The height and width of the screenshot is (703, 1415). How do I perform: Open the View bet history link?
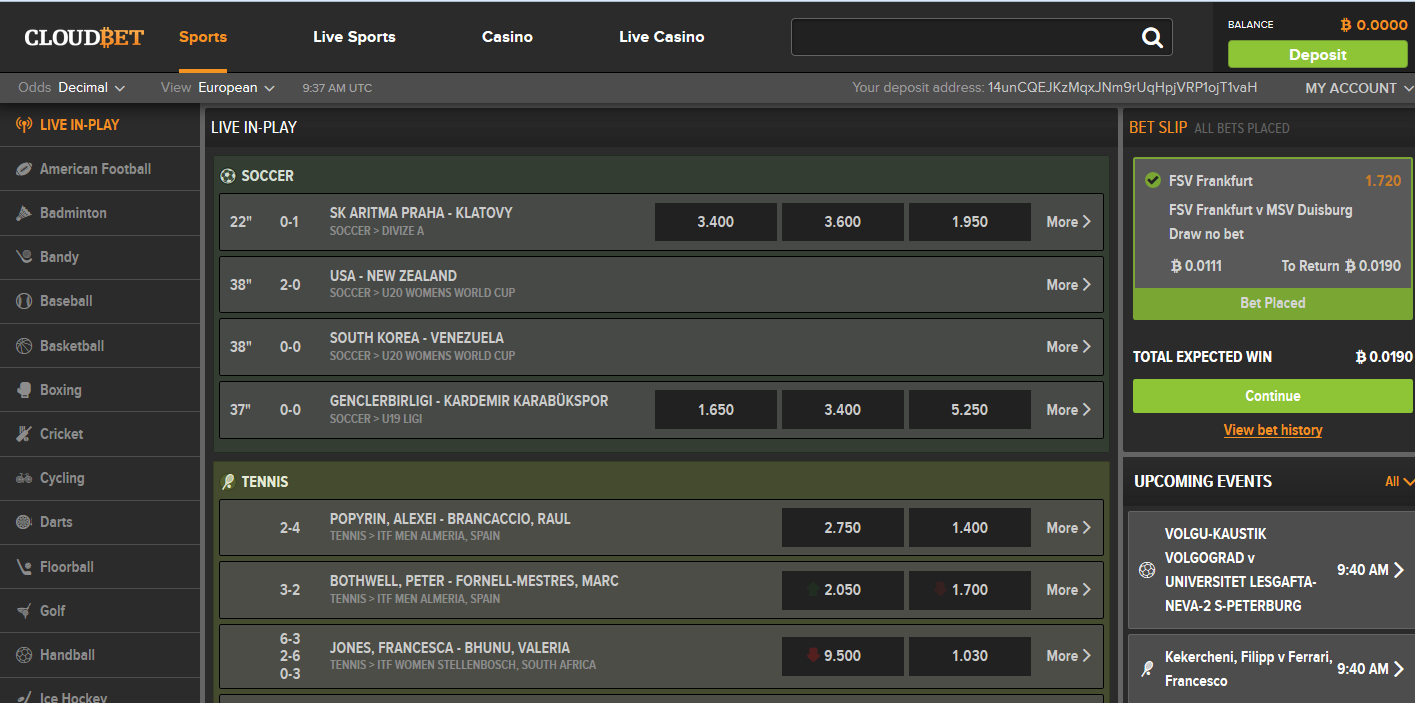coord(1272,430)
